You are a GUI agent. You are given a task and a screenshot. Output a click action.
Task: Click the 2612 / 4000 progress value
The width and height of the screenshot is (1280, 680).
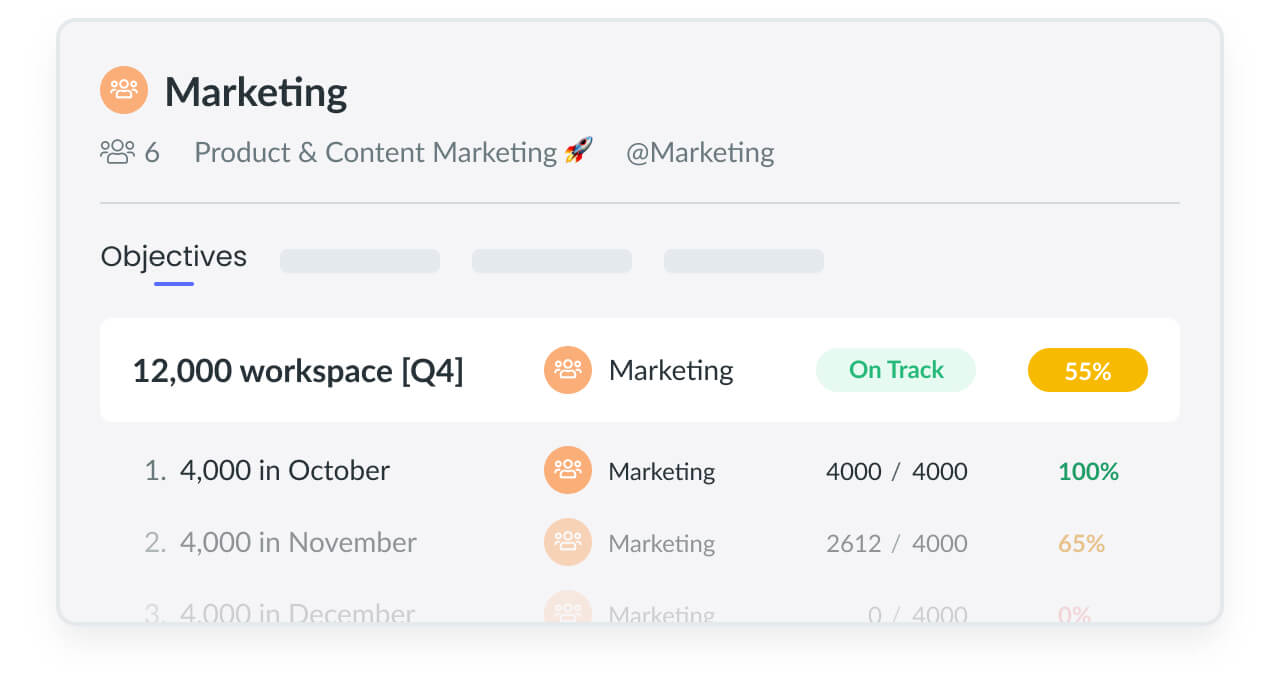(x=897, y=543)
